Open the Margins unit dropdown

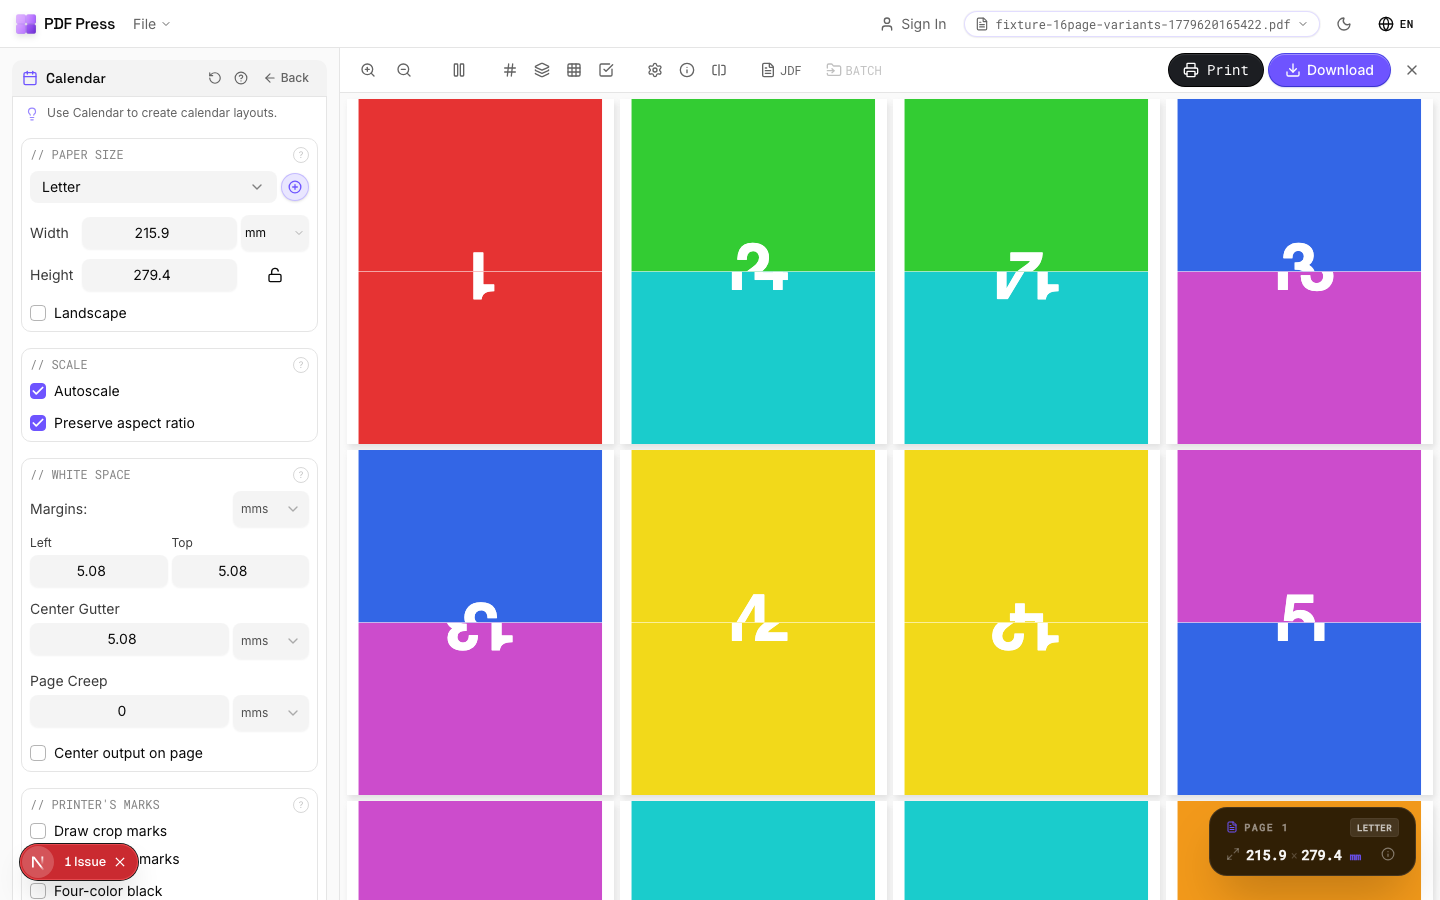click(271, 509)
